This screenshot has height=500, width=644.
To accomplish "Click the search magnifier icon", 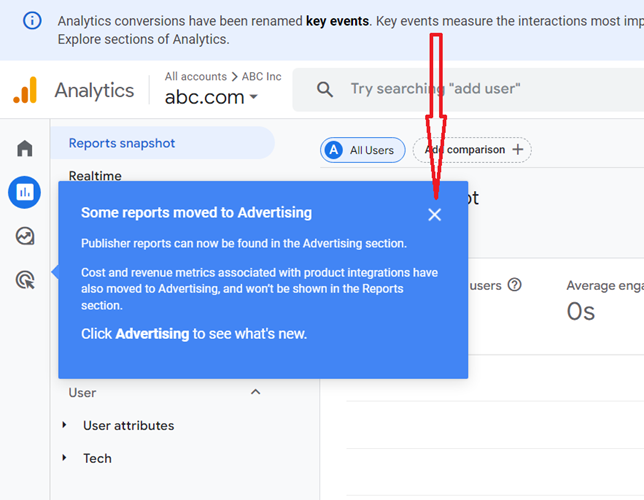I will 324,89.
